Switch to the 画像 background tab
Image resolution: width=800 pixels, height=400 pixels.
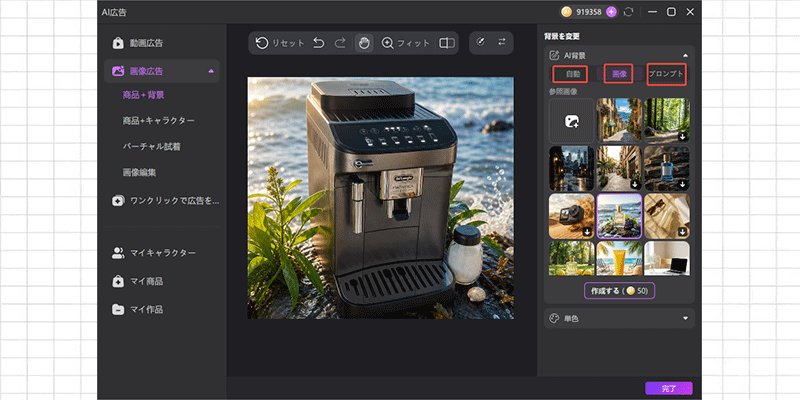618,74
